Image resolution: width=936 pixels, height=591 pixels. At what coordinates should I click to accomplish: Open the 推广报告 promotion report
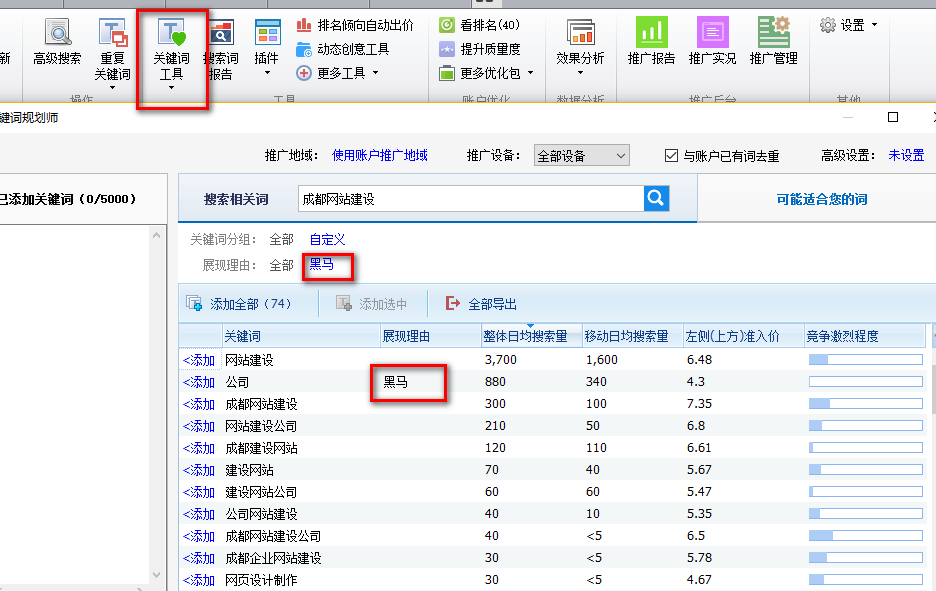coord(651,43)
